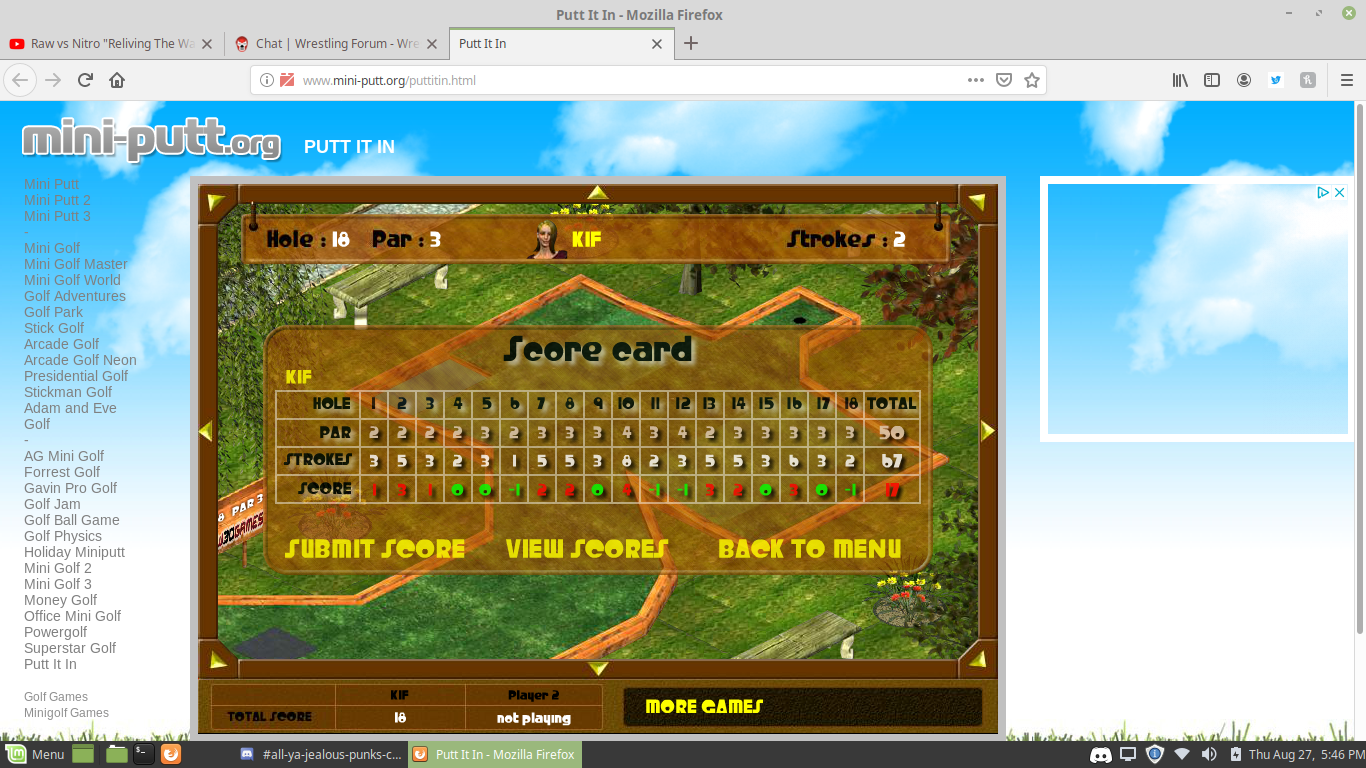Open a new browser tab
The height and width of the screenshot is (768, 1366).
pos(691,43)
